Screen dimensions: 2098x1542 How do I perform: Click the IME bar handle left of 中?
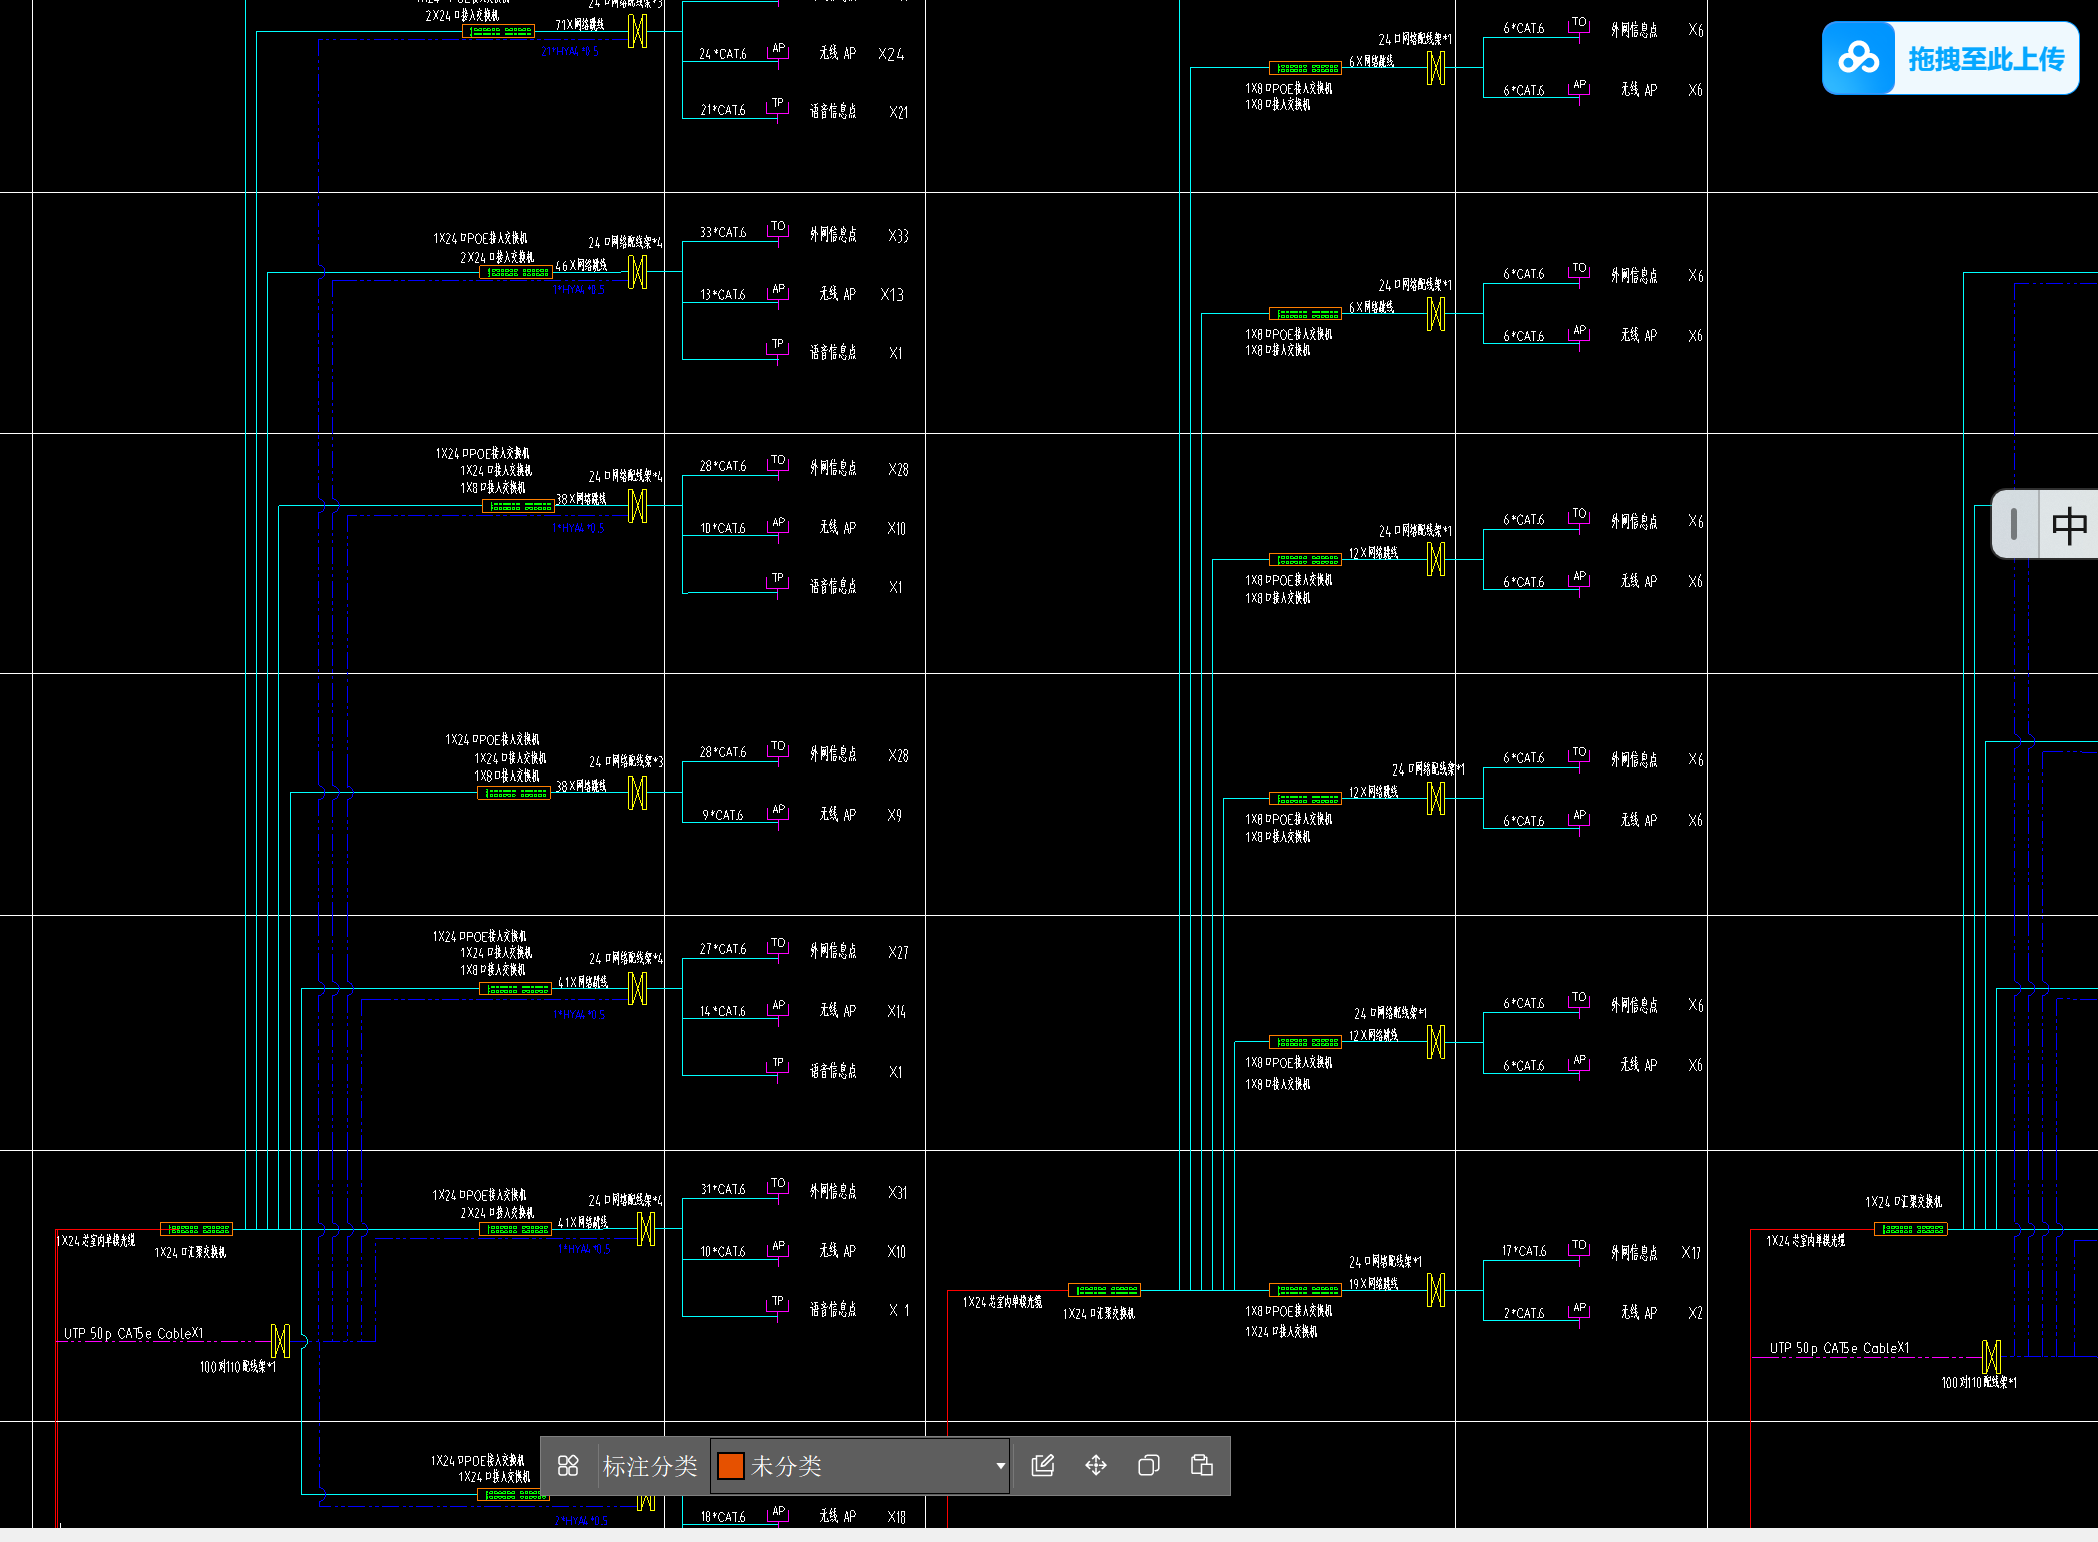2014,524
